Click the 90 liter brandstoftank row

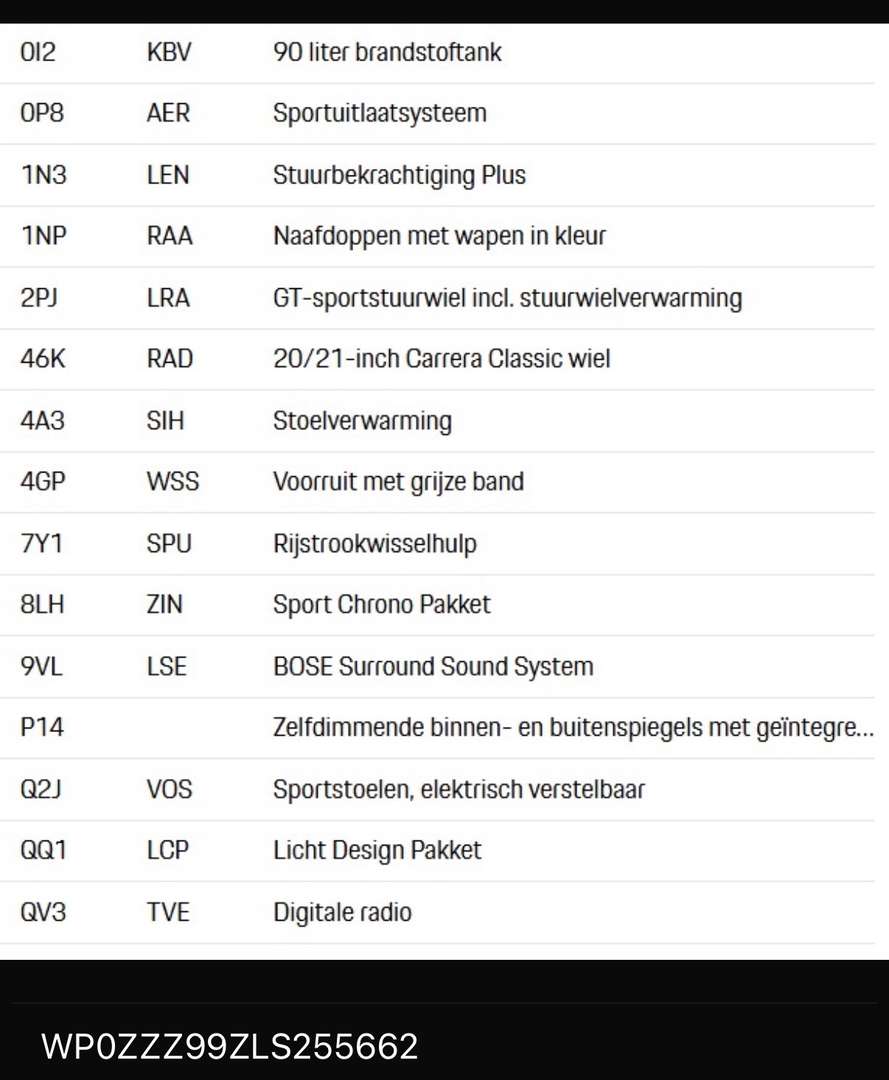(387, 52)
